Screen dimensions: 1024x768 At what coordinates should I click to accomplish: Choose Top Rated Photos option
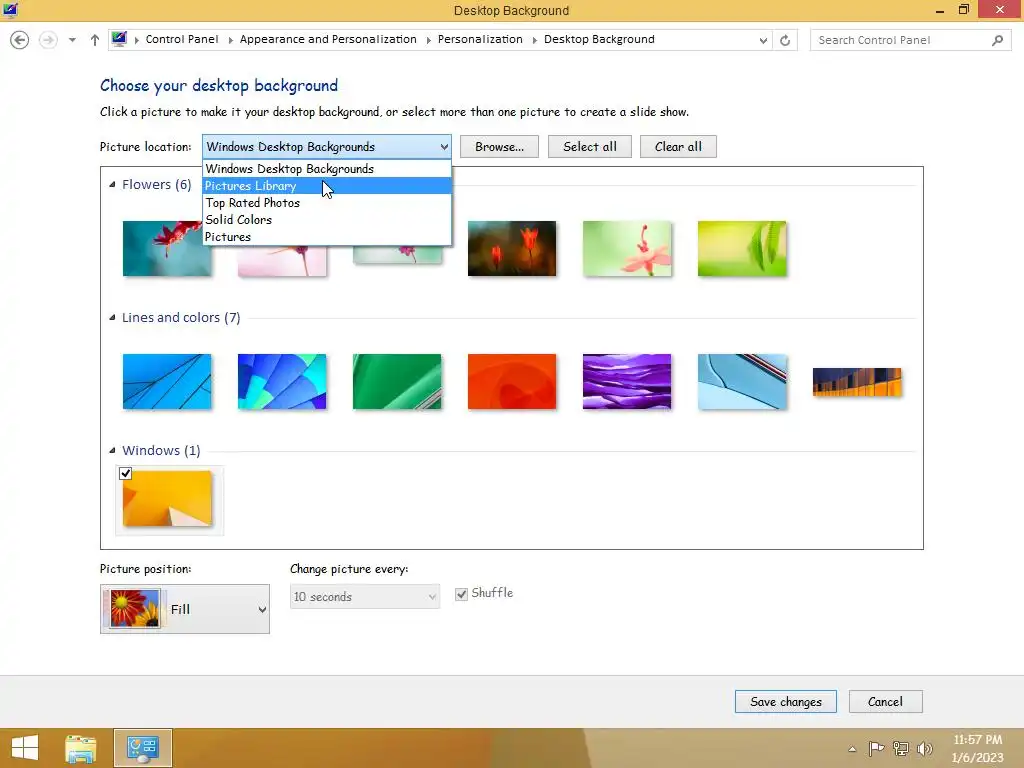point(327,202)
